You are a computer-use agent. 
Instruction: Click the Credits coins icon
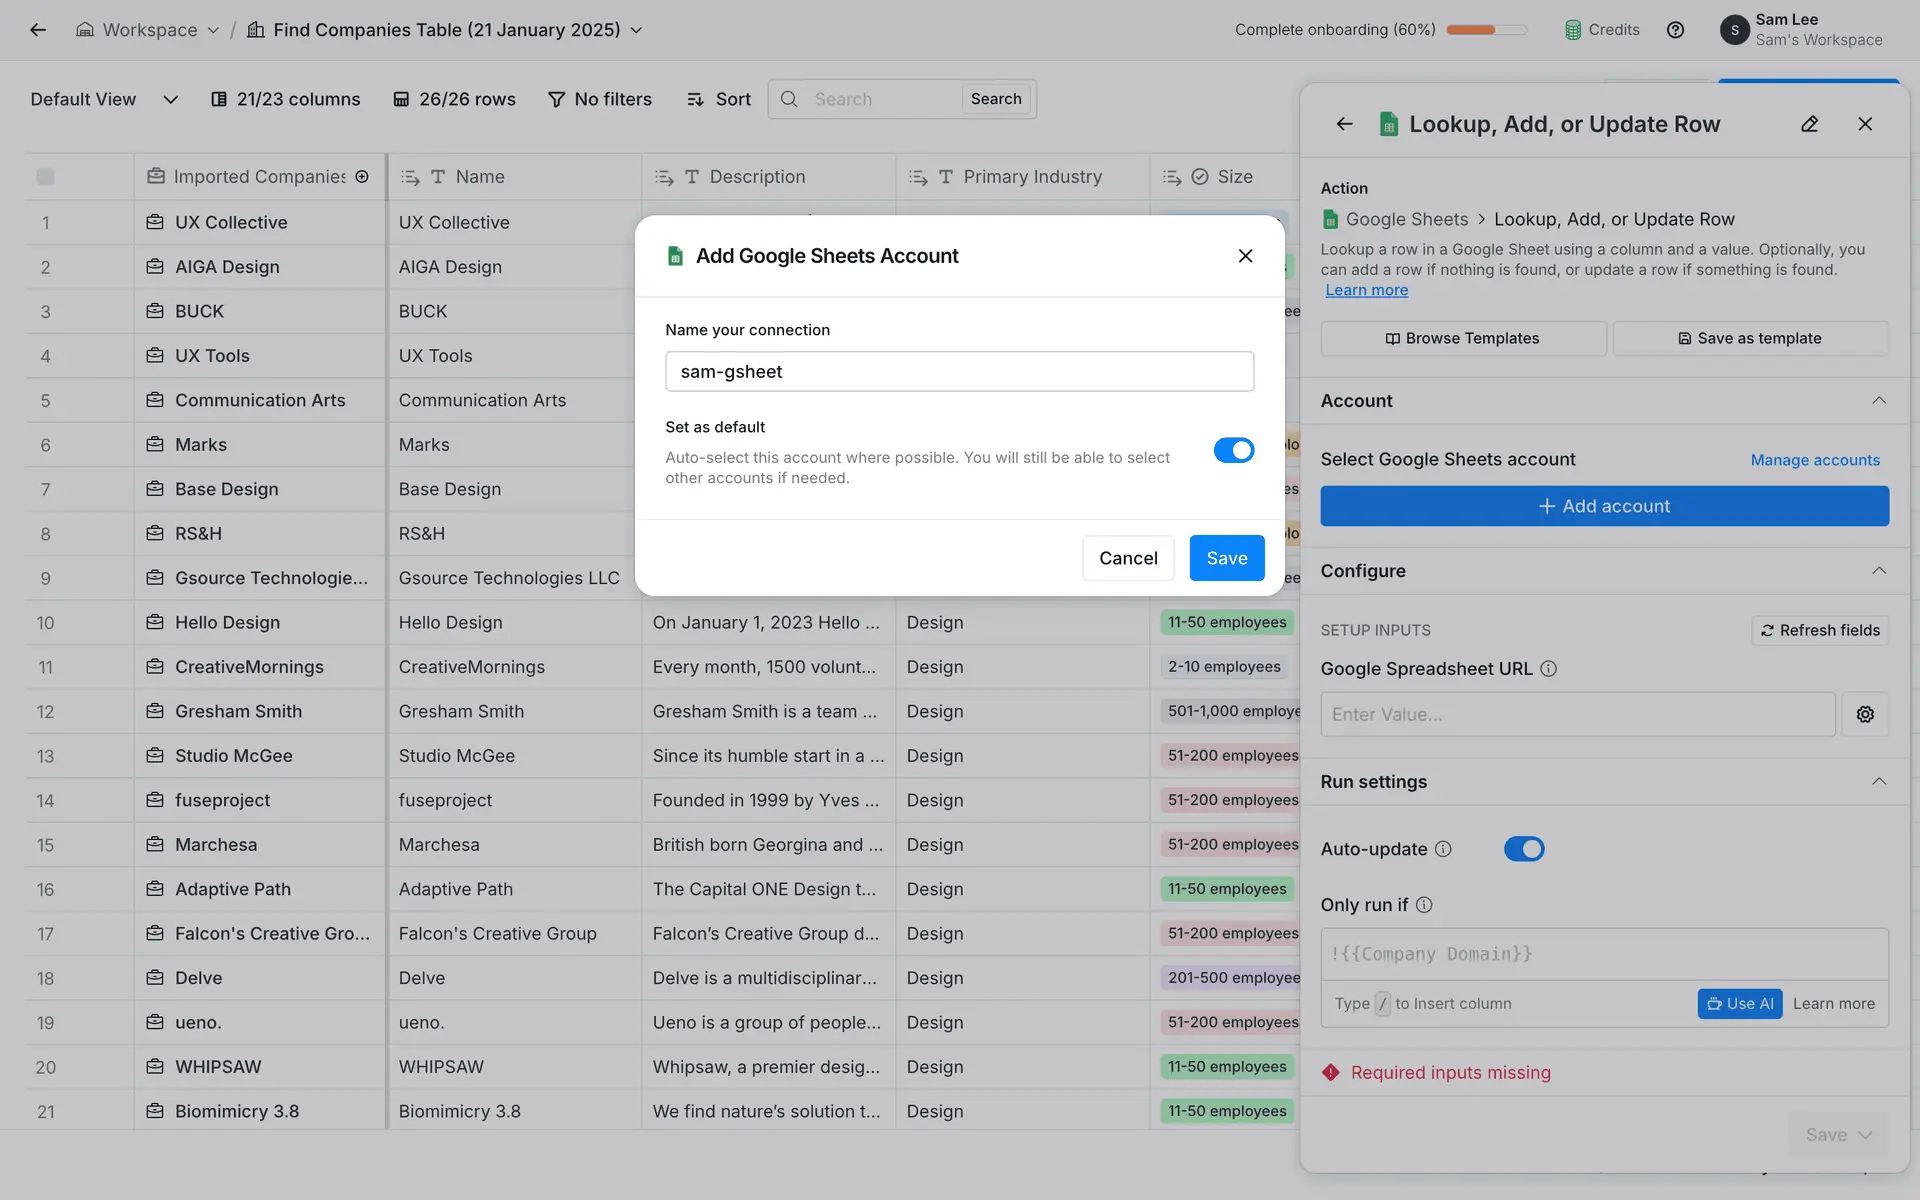coord(1573,30)
